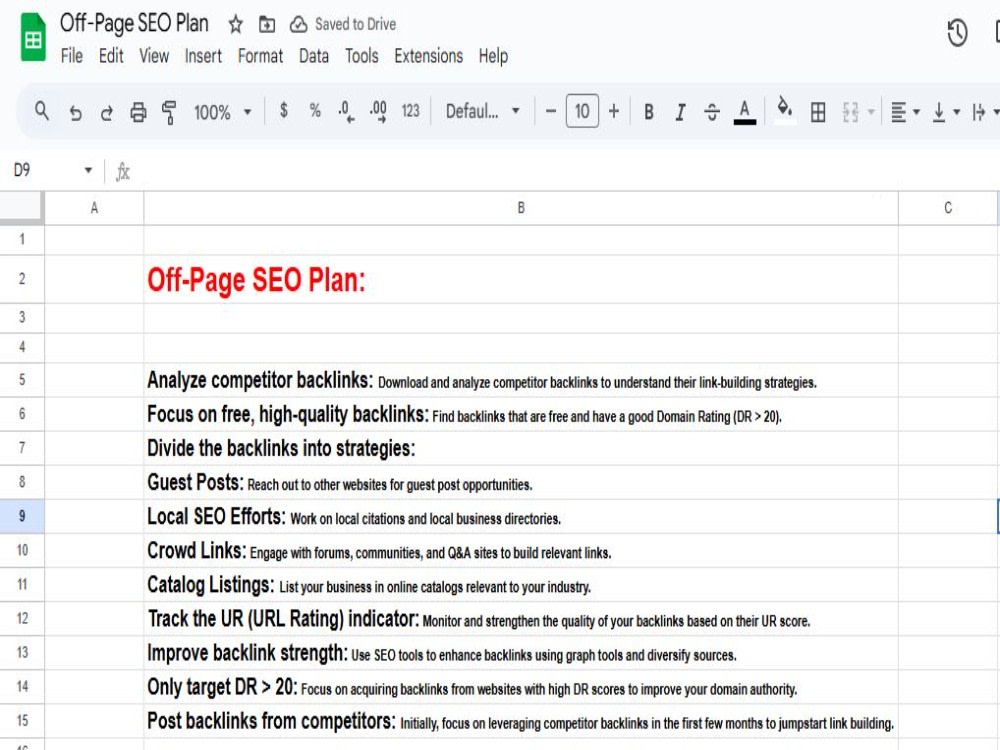Open the Format menu
The height and width of the screenshot is (750, 1000).
(x=260, y=56)
